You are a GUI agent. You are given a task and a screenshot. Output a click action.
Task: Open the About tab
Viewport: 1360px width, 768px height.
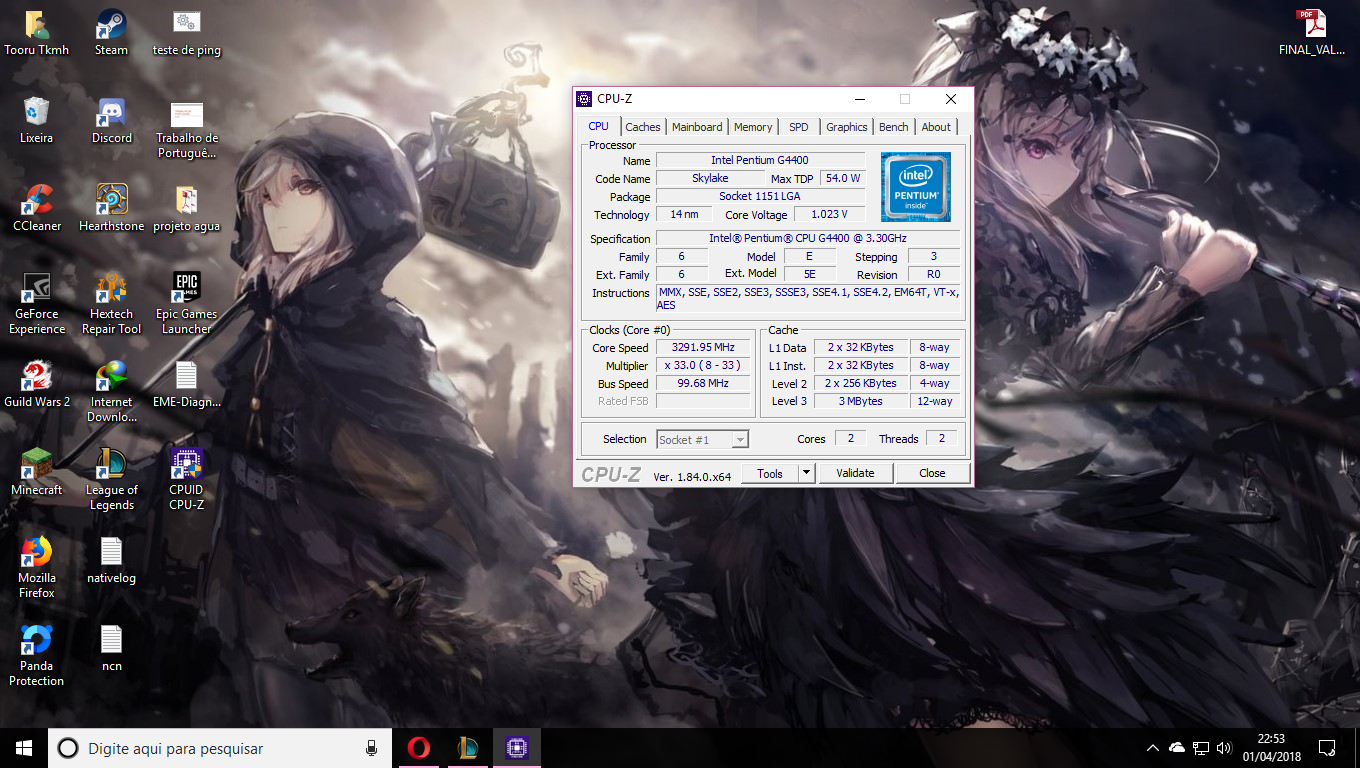tap(936, 127)
